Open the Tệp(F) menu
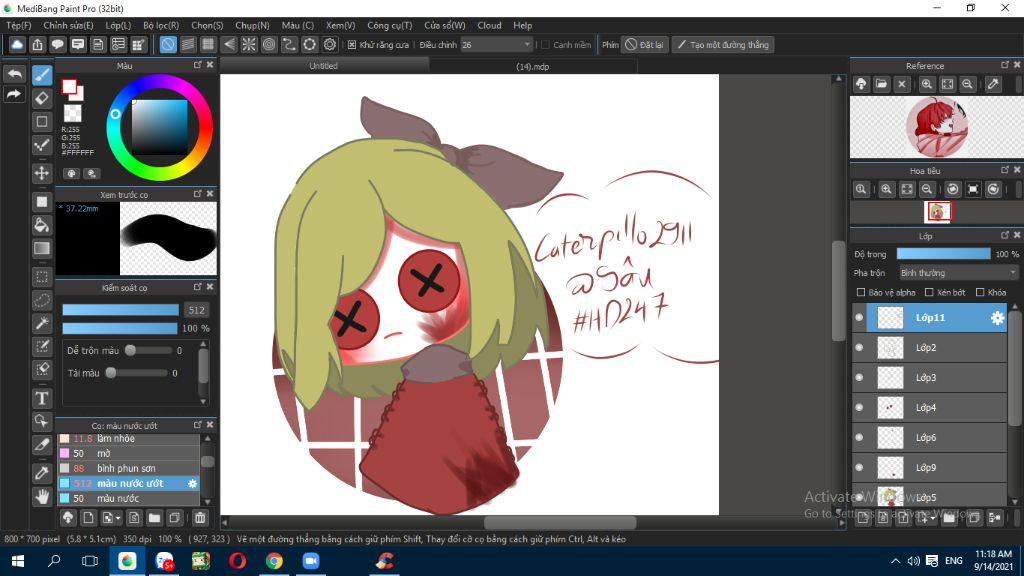The width and height of the screenshot is (1024, 576). click(x=18, y=25)
